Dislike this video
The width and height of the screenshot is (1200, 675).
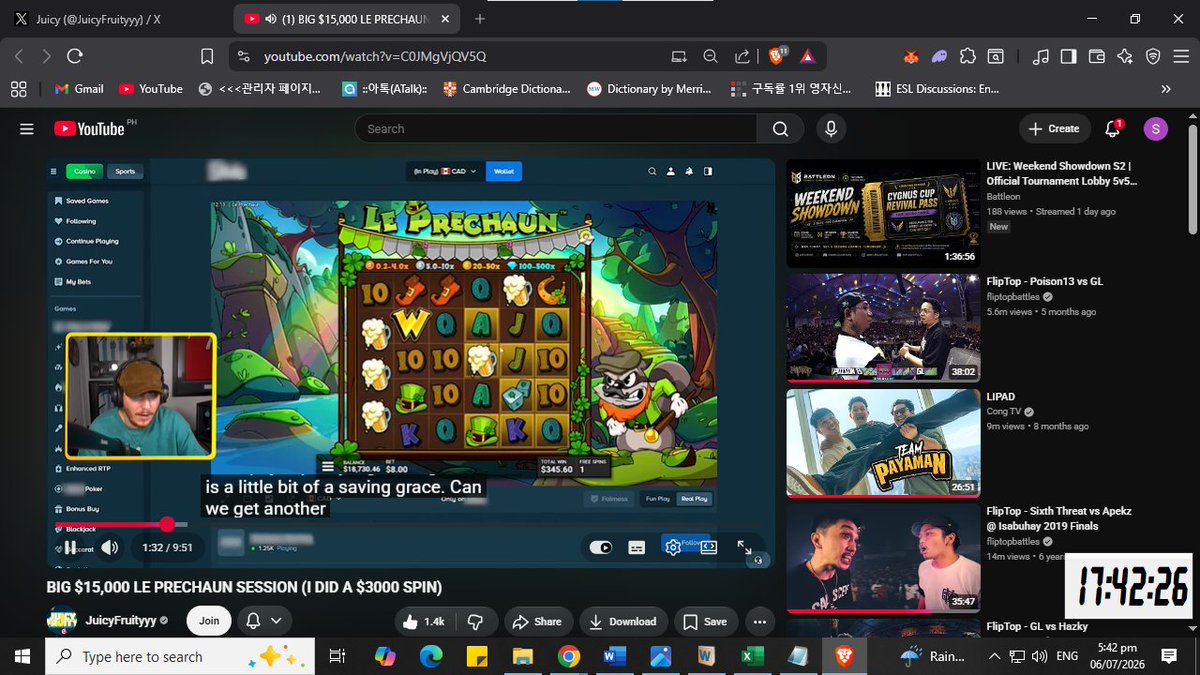(x=476, y=621)
